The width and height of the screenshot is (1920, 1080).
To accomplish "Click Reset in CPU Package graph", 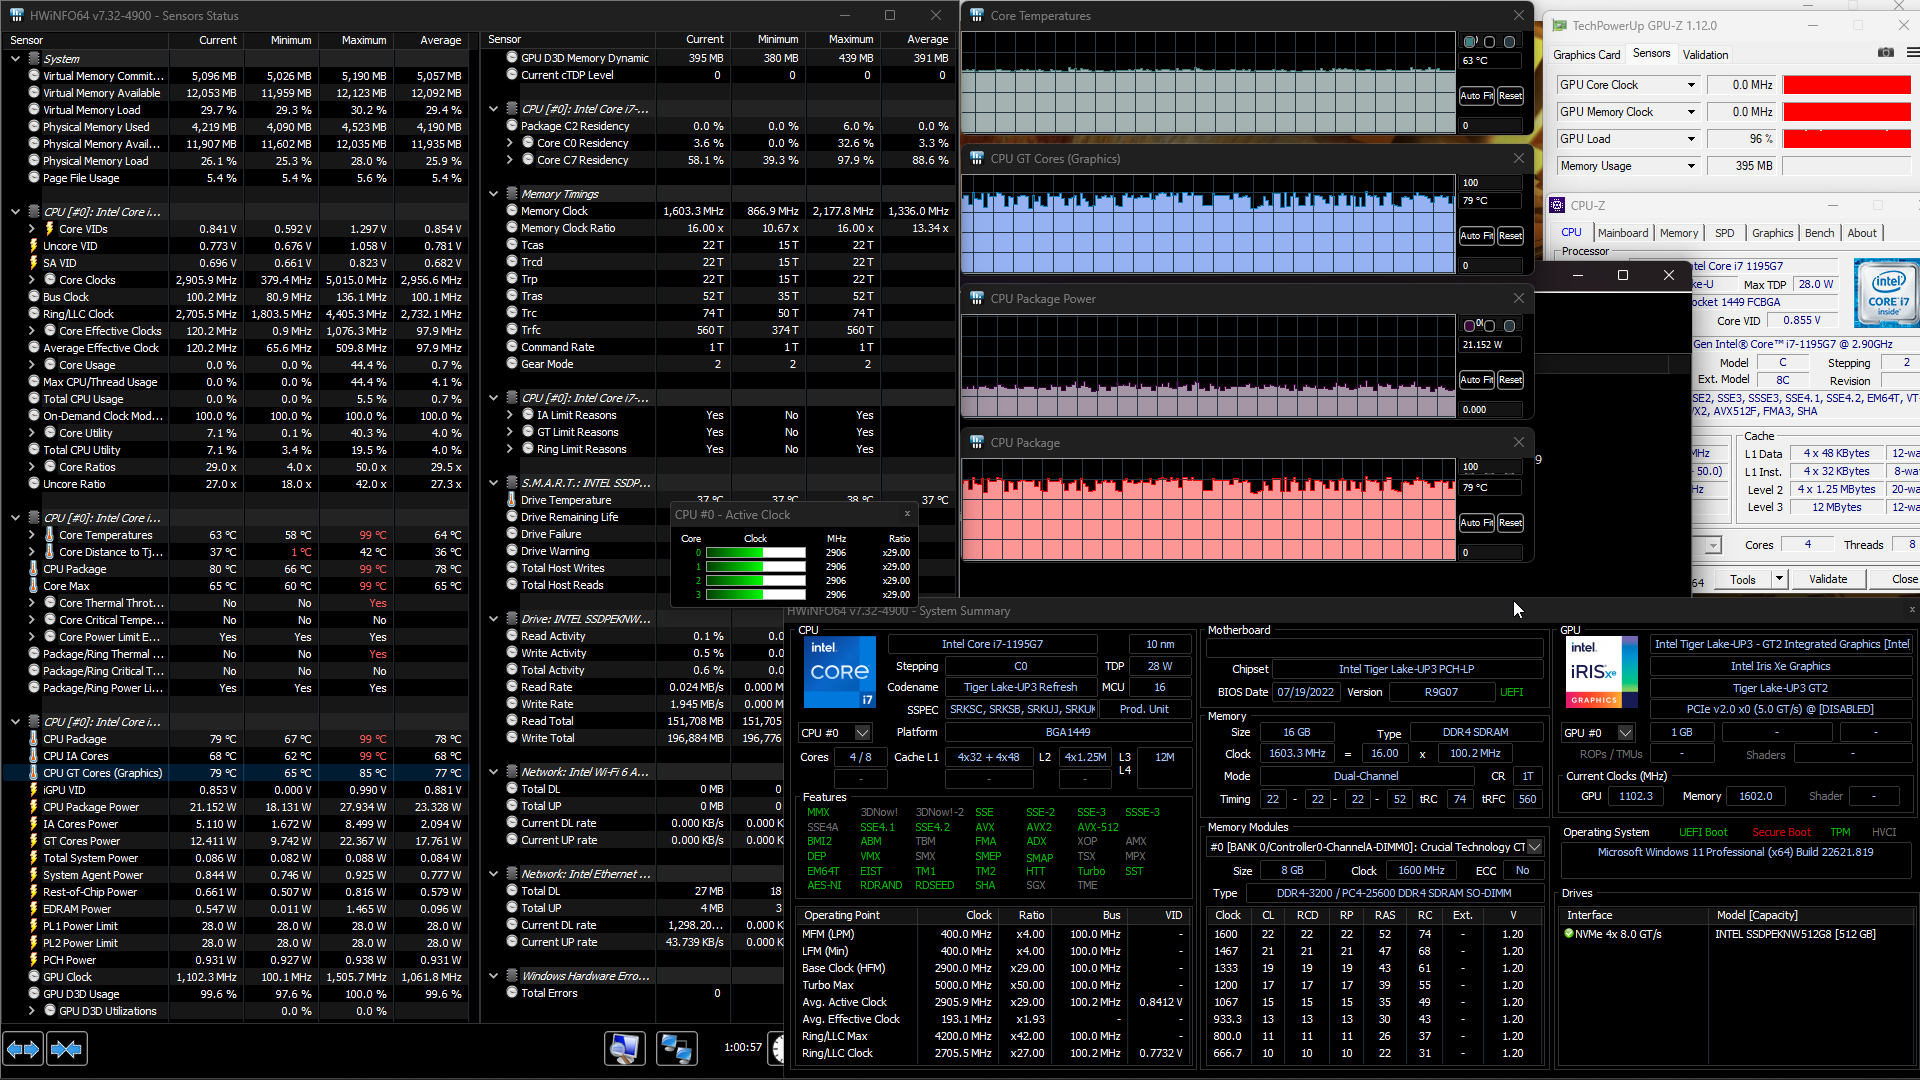I will tap(1510, 523).
